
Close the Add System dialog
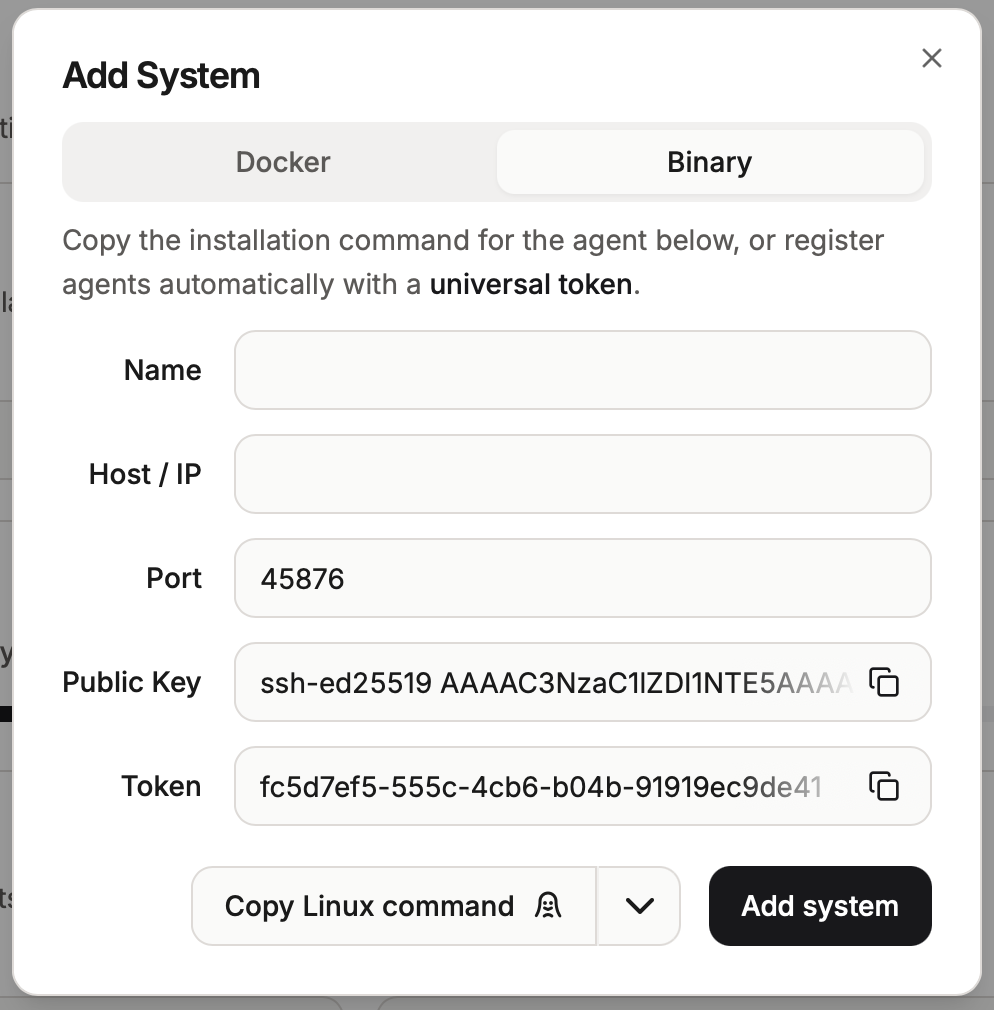pyautogui.click(x=932, y=58)
